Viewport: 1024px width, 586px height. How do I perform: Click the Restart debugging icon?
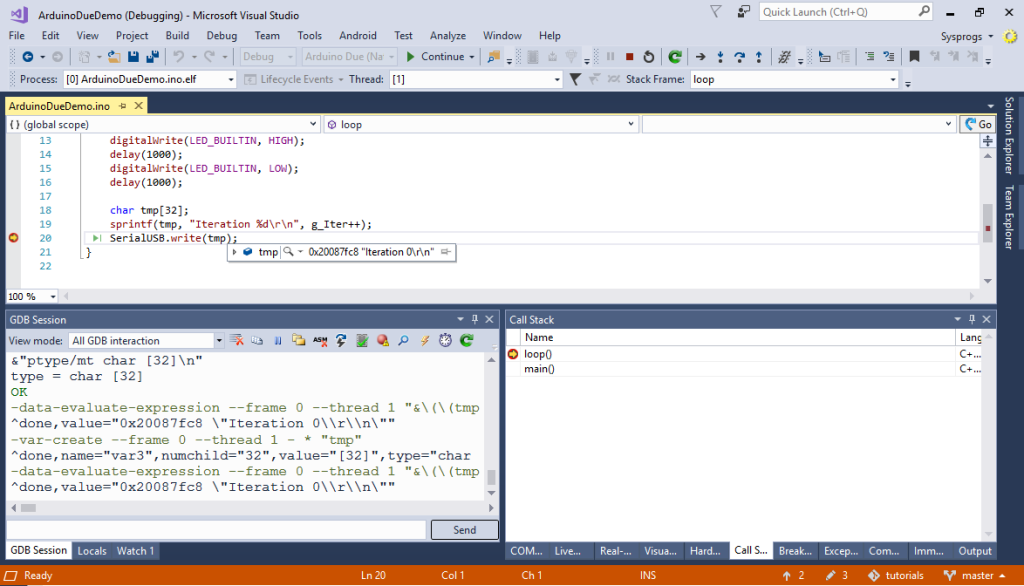pyautogui.click(x=648, y=57)
